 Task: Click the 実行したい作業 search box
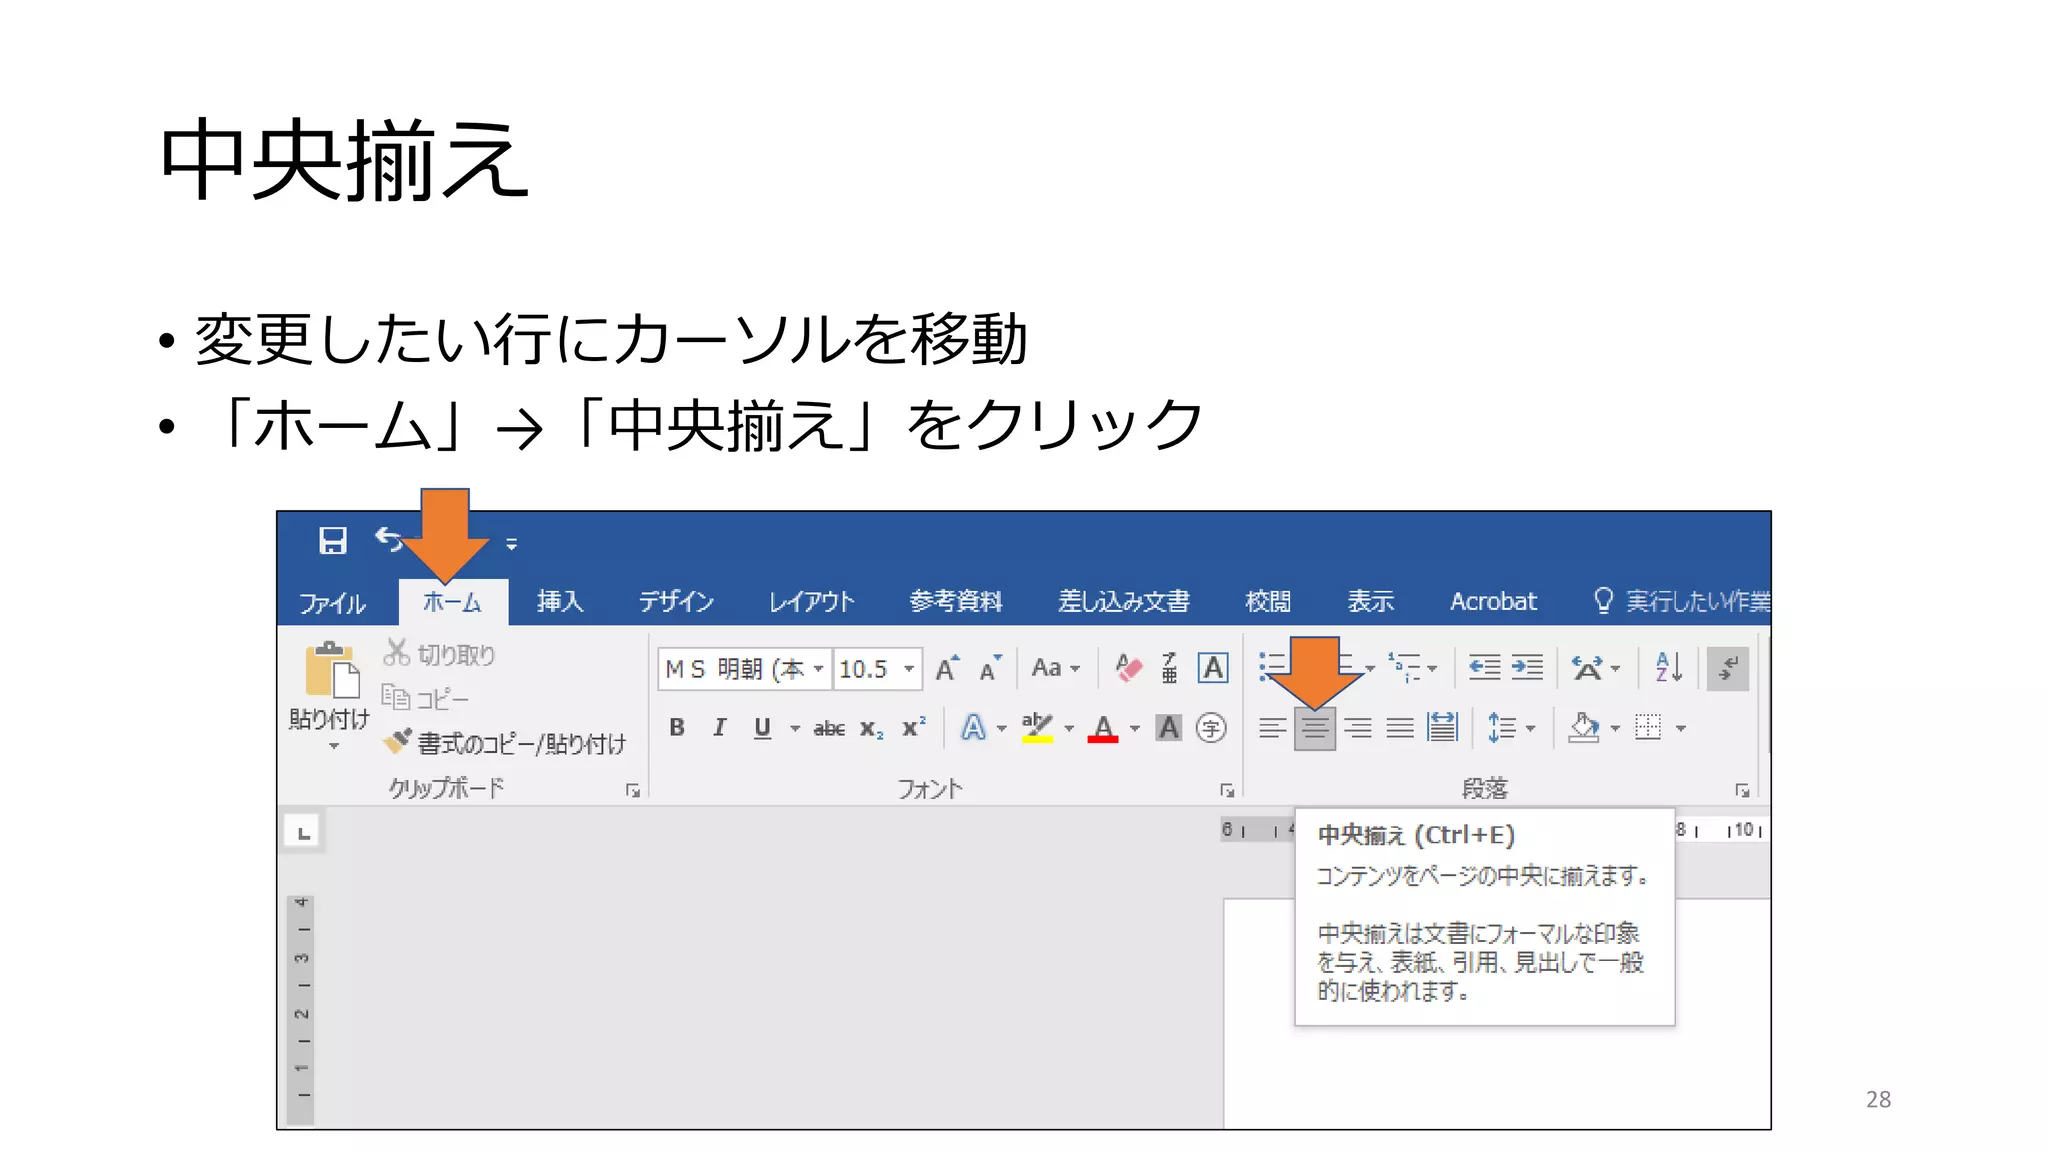(x=1681, y=601)
